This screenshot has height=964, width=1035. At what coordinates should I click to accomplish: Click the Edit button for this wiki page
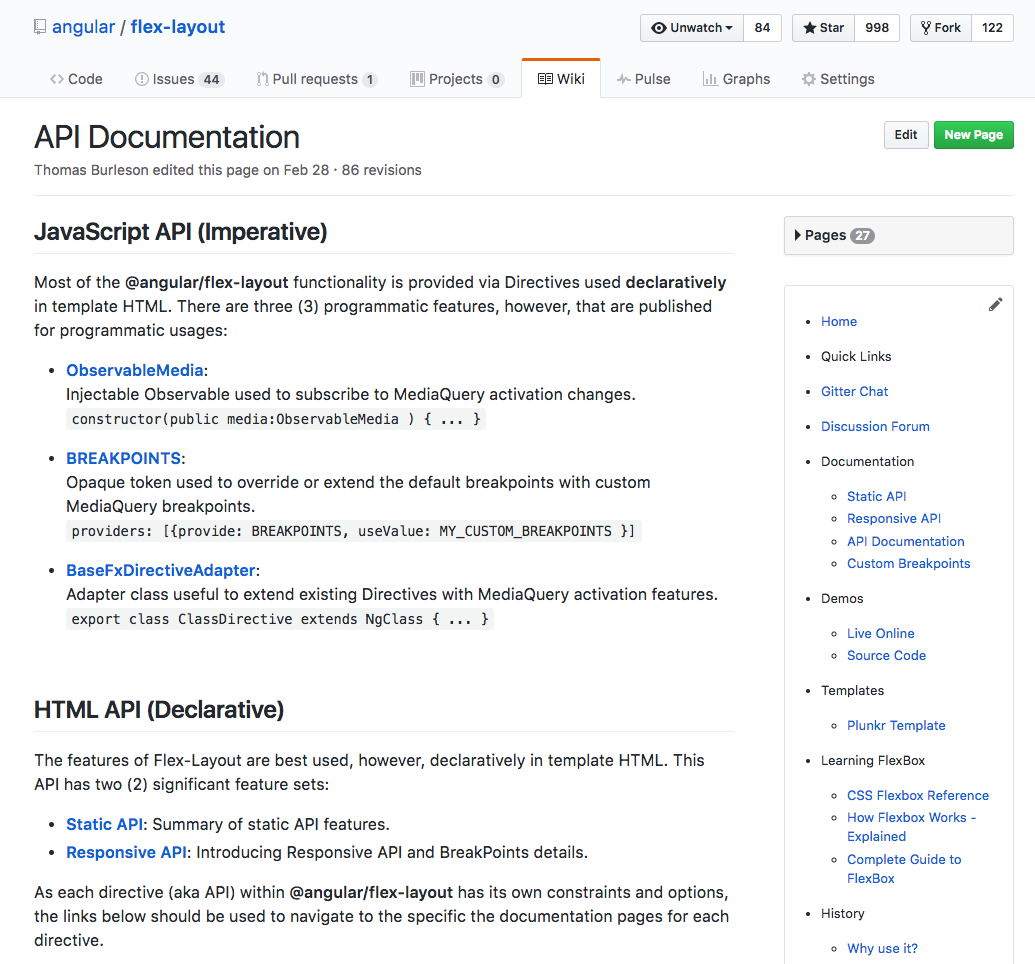pyautogui.click(x=905, y=134)
